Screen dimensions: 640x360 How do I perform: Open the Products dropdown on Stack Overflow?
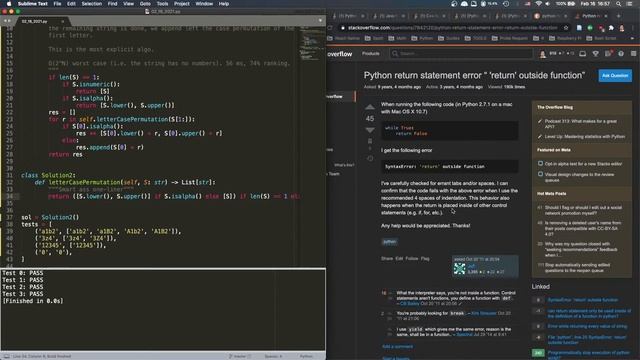pos(371,53)
